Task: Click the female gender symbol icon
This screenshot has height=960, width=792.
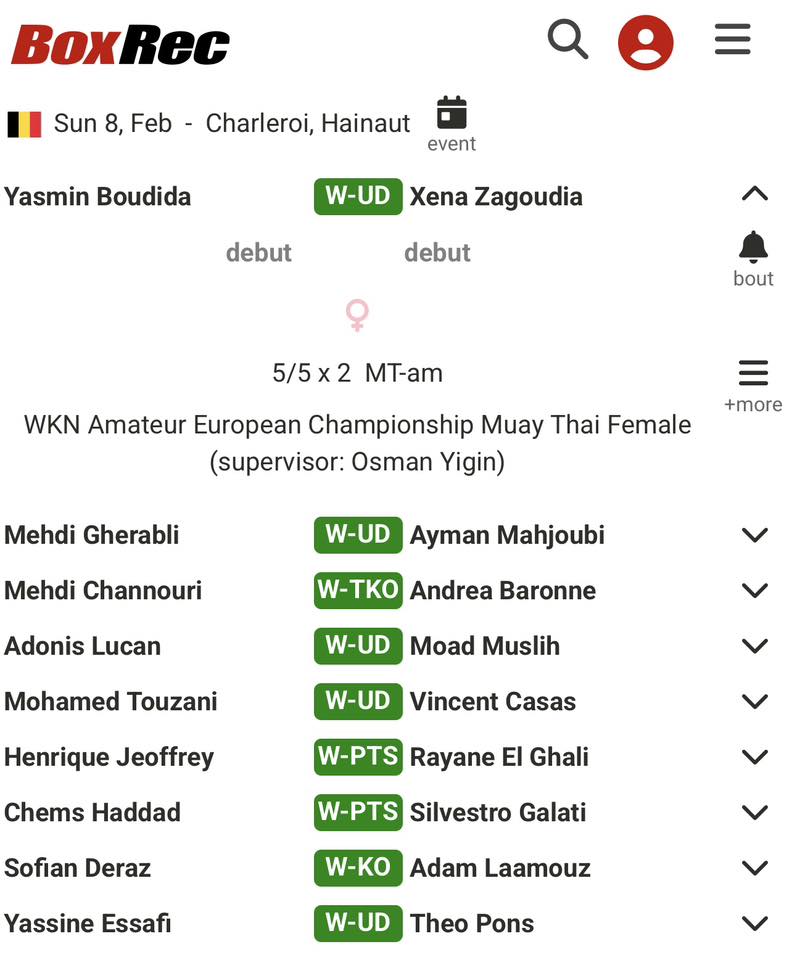Action: click(357, 315)
